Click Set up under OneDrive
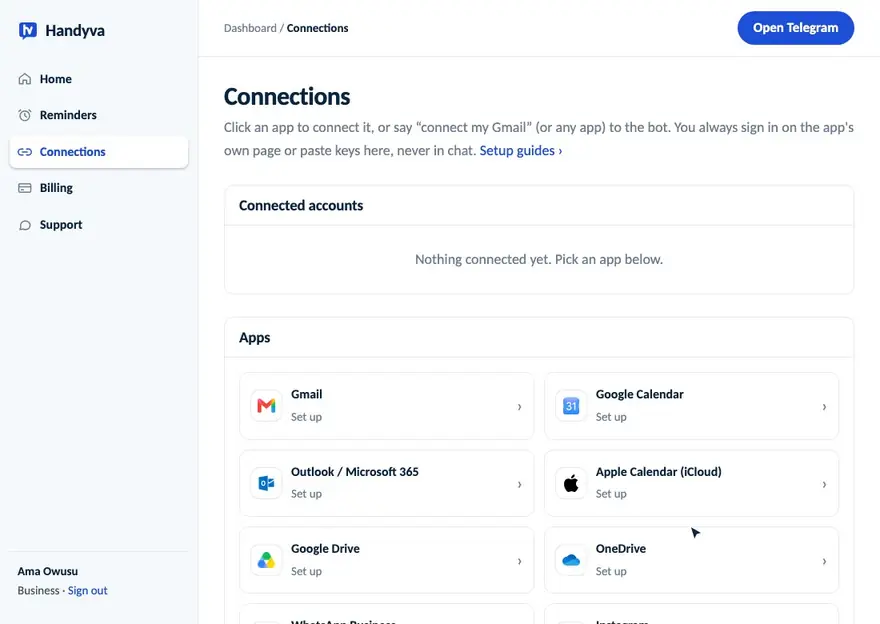The image size is (880, 624). pos(611,571)
